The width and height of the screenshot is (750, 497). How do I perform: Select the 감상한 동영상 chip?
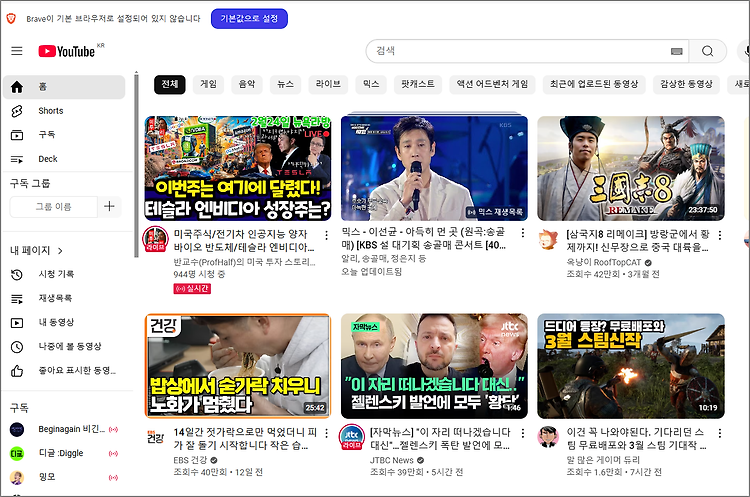(686, 84)
